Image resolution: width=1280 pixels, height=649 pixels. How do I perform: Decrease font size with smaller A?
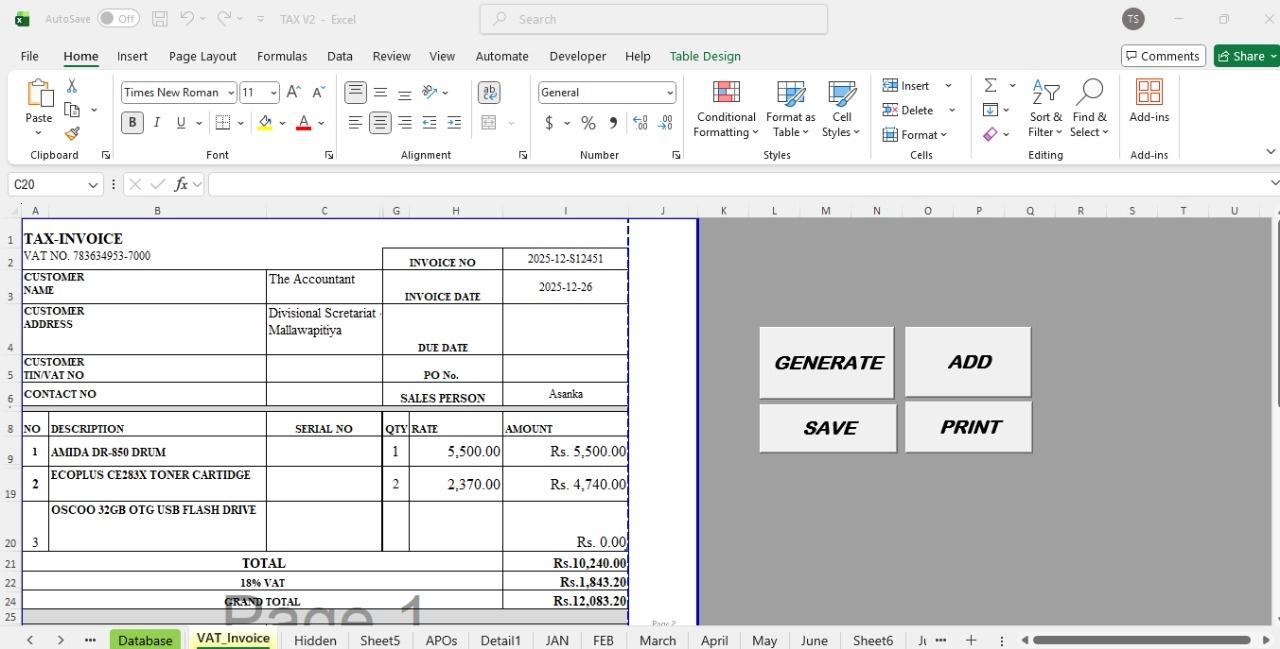point(319,92)
